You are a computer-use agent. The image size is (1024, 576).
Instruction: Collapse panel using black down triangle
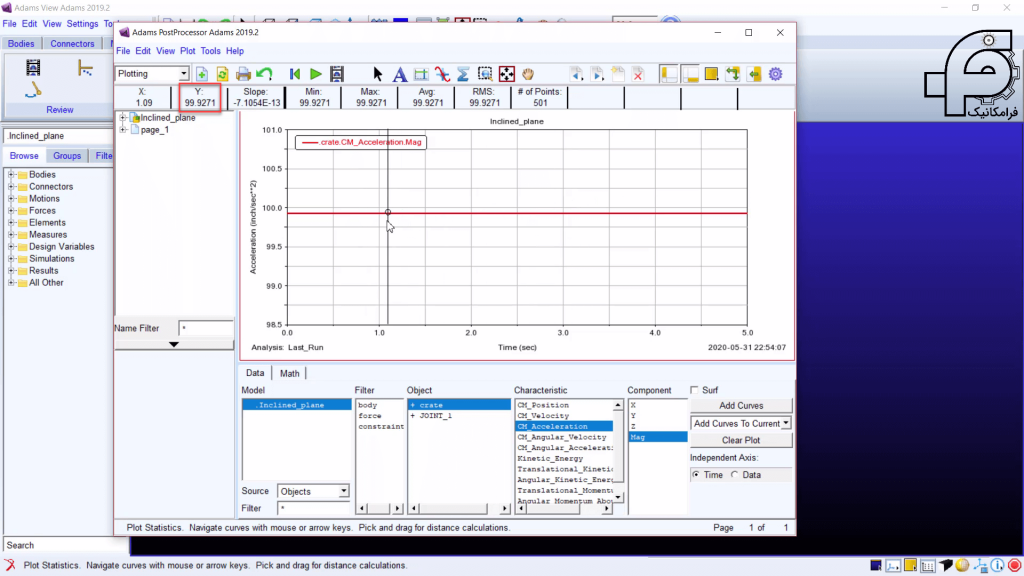pos(174,344)
